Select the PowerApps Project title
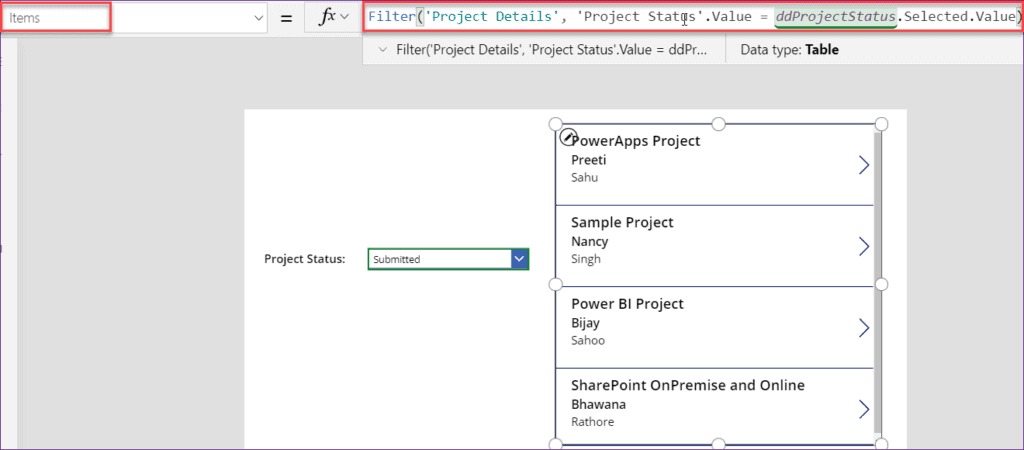Viewport: 1024px width, 450px height. point(635,141)
